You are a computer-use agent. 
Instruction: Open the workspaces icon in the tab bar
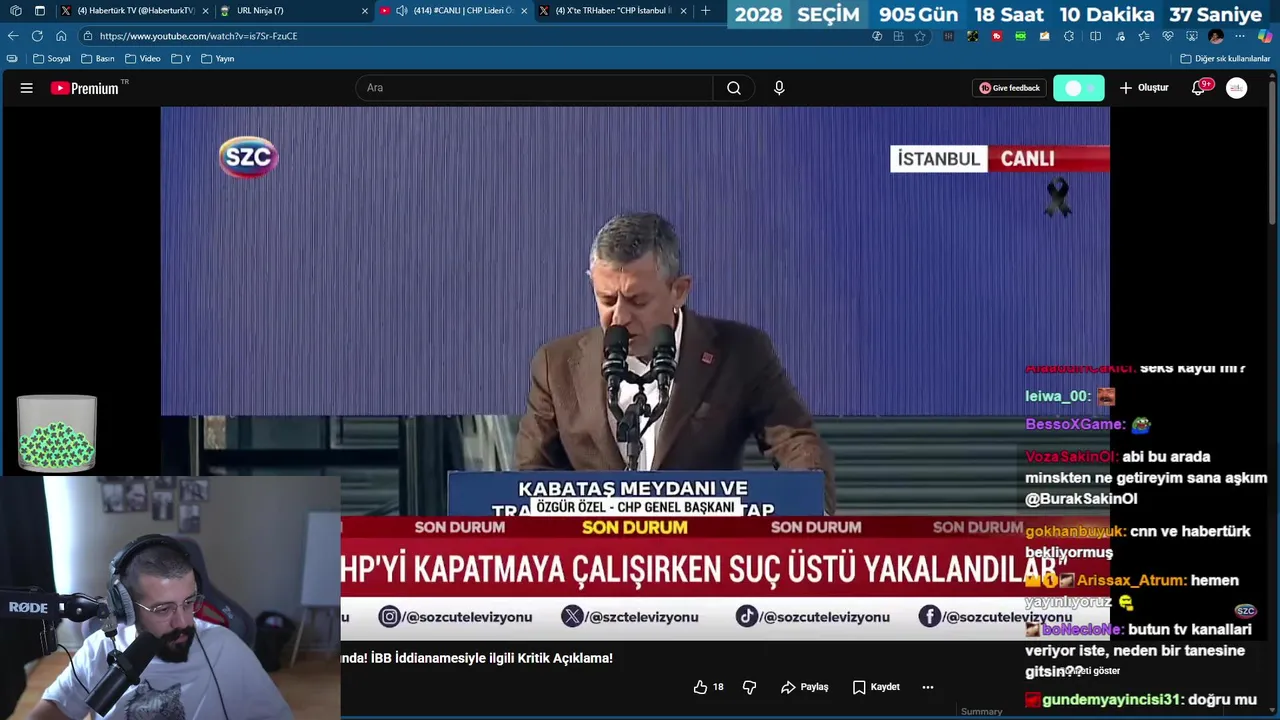pos(15,11)
